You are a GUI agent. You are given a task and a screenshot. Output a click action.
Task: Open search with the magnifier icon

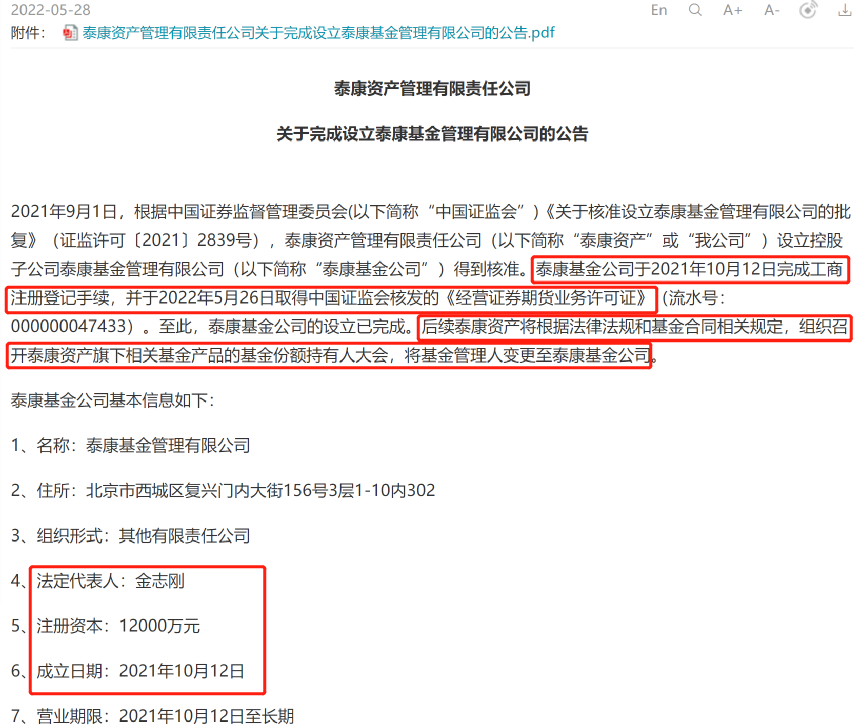click(x=695, y=10)
